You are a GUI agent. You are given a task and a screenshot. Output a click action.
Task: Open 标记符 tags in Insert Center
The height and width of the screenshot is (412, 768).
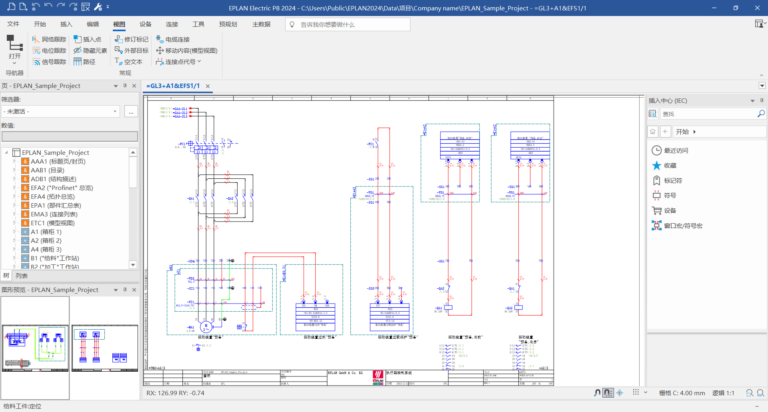tap(667, 181)
